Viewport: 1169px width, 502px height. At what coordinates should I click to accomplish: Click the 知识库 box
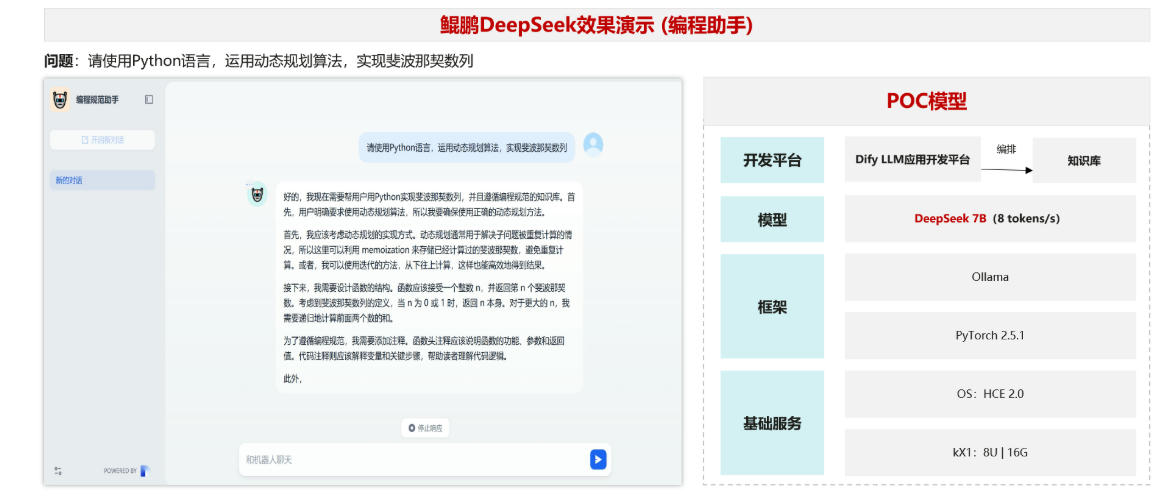pyautogui.click(x=1084, y=160)
